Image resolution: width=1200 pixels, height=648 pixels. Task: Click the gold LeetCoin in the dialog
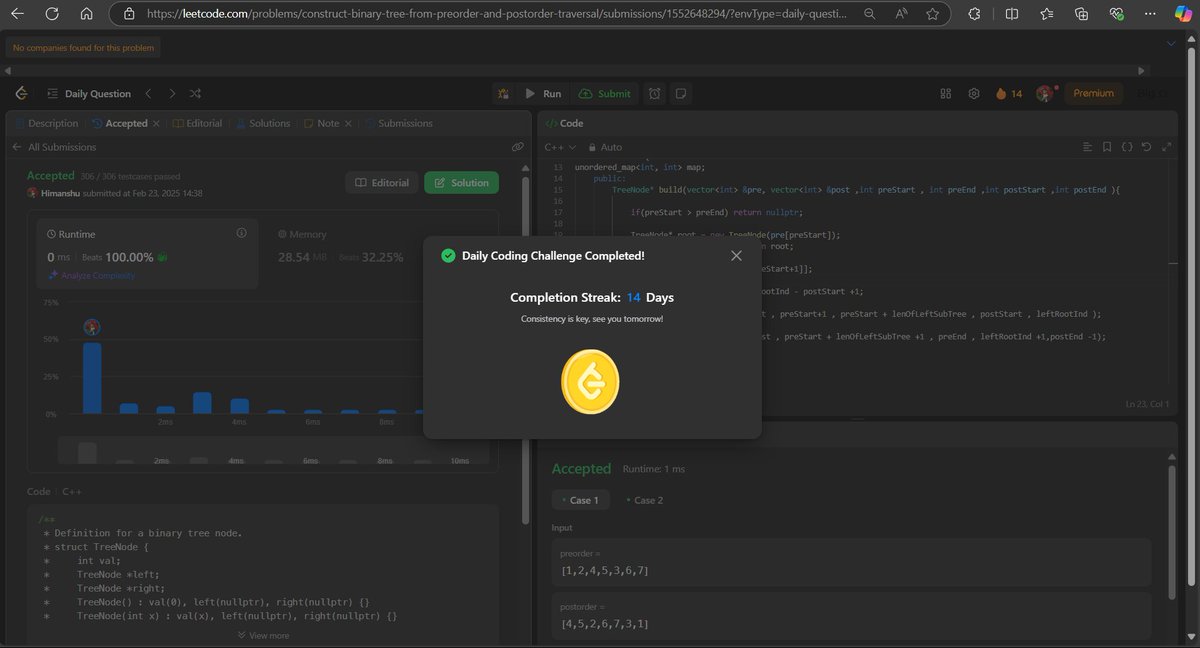[x=590, y=381]
